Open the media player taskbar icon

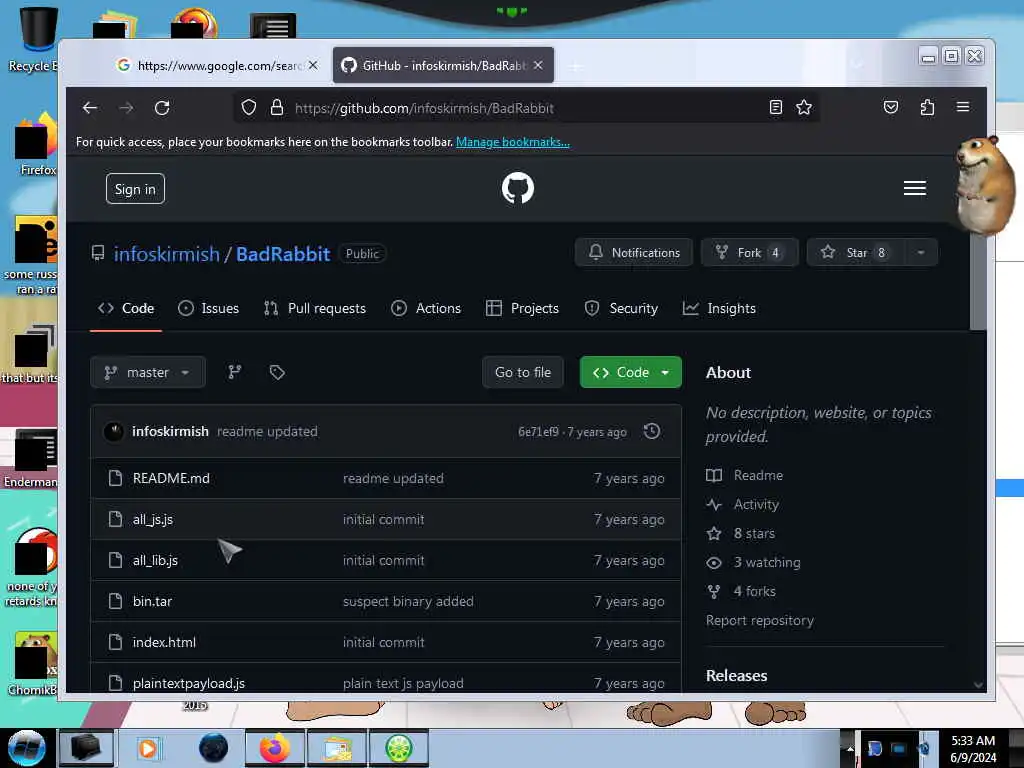coord(148,748)
